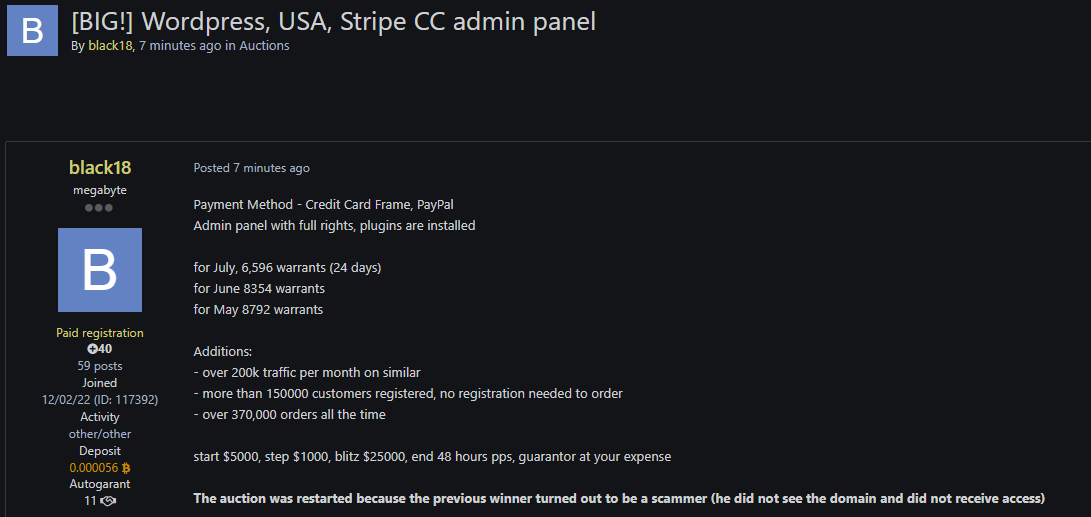Click the bold auction restarted notice
This screenshot has height=517, width=1091.
619,498
